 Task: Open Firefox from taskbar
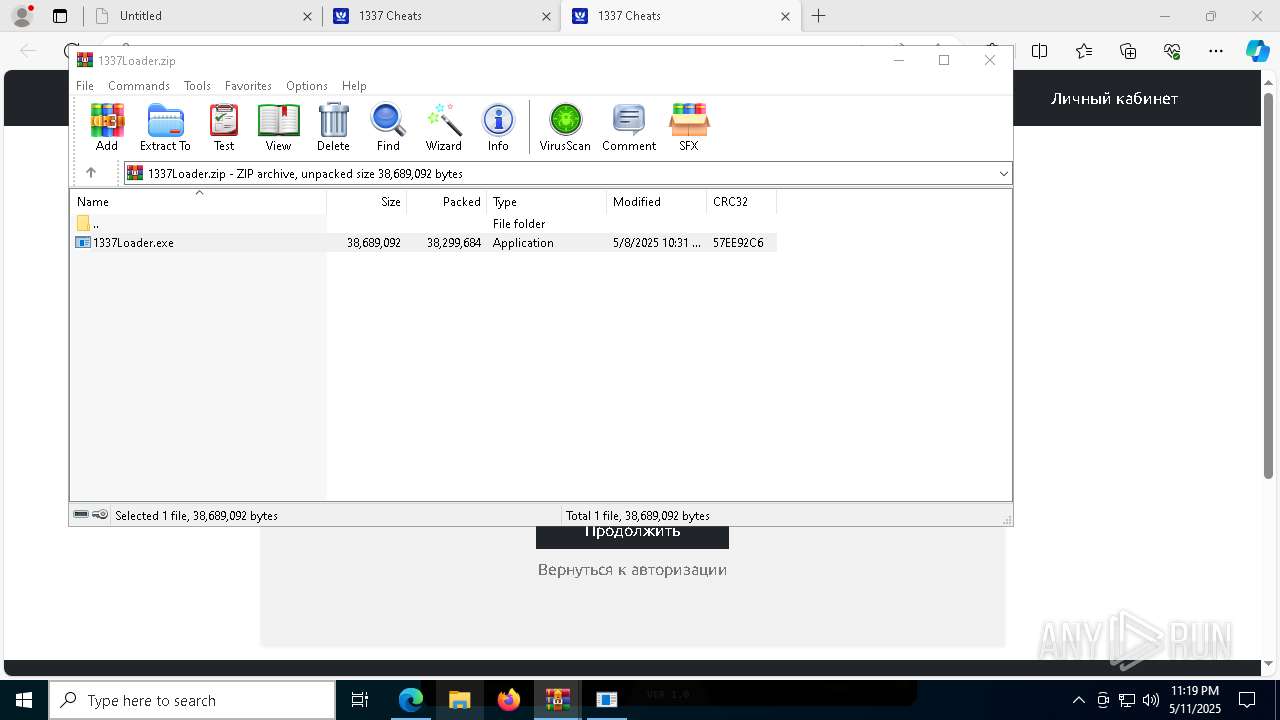[508, 700]
